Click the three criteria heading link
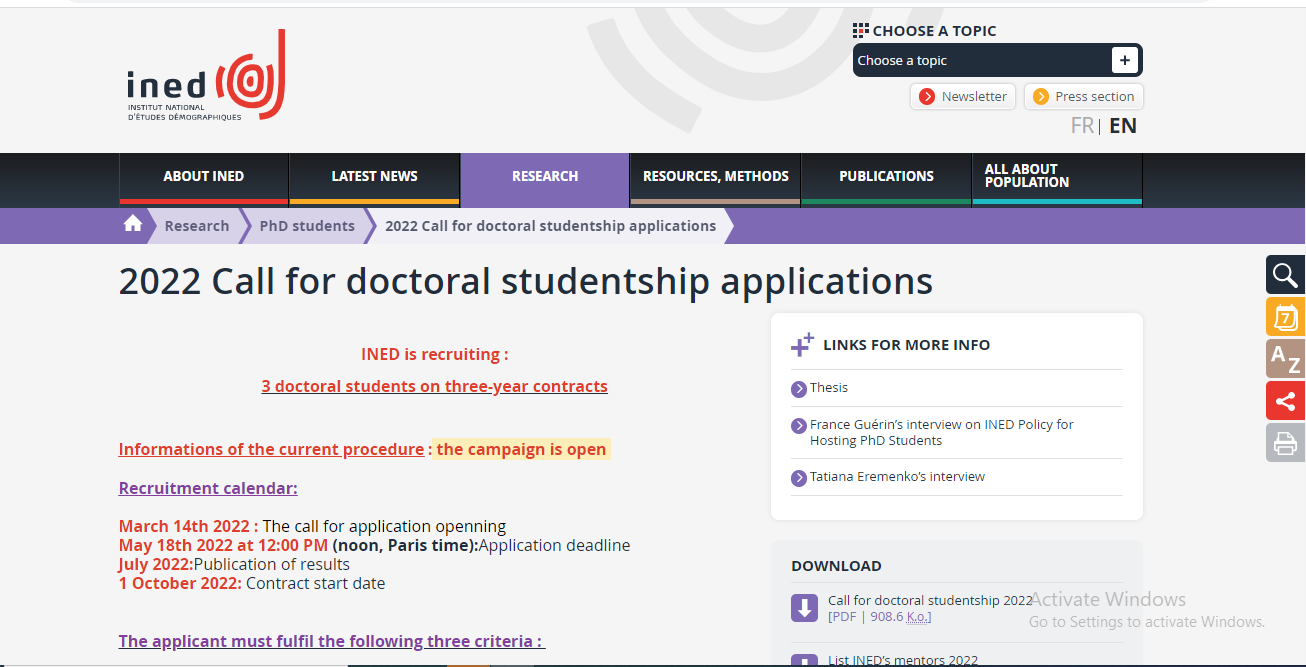1306x667 pixels. pos(332,641)
